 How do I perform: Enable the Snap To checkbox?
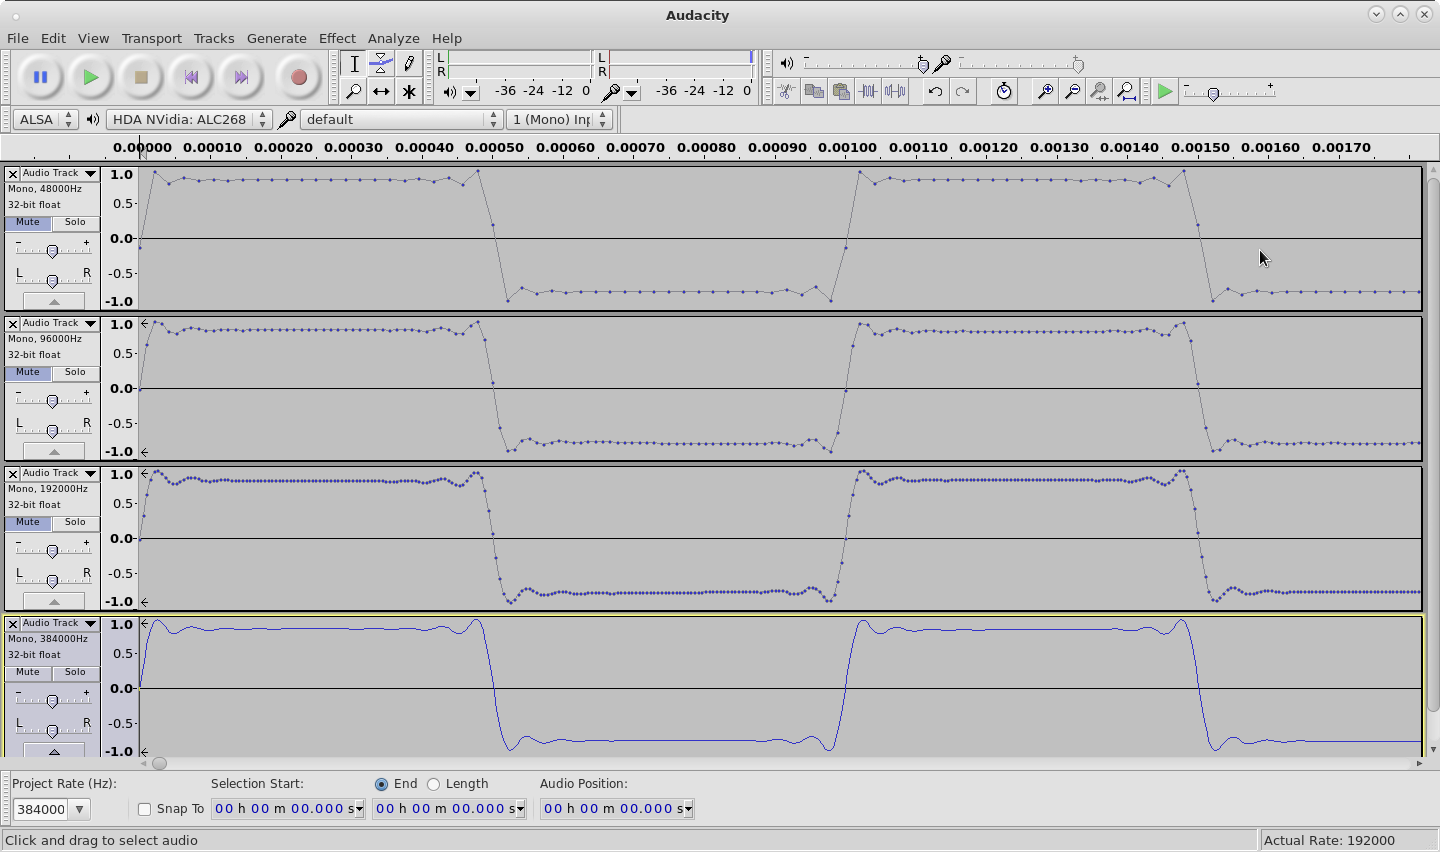coord(144,809)
